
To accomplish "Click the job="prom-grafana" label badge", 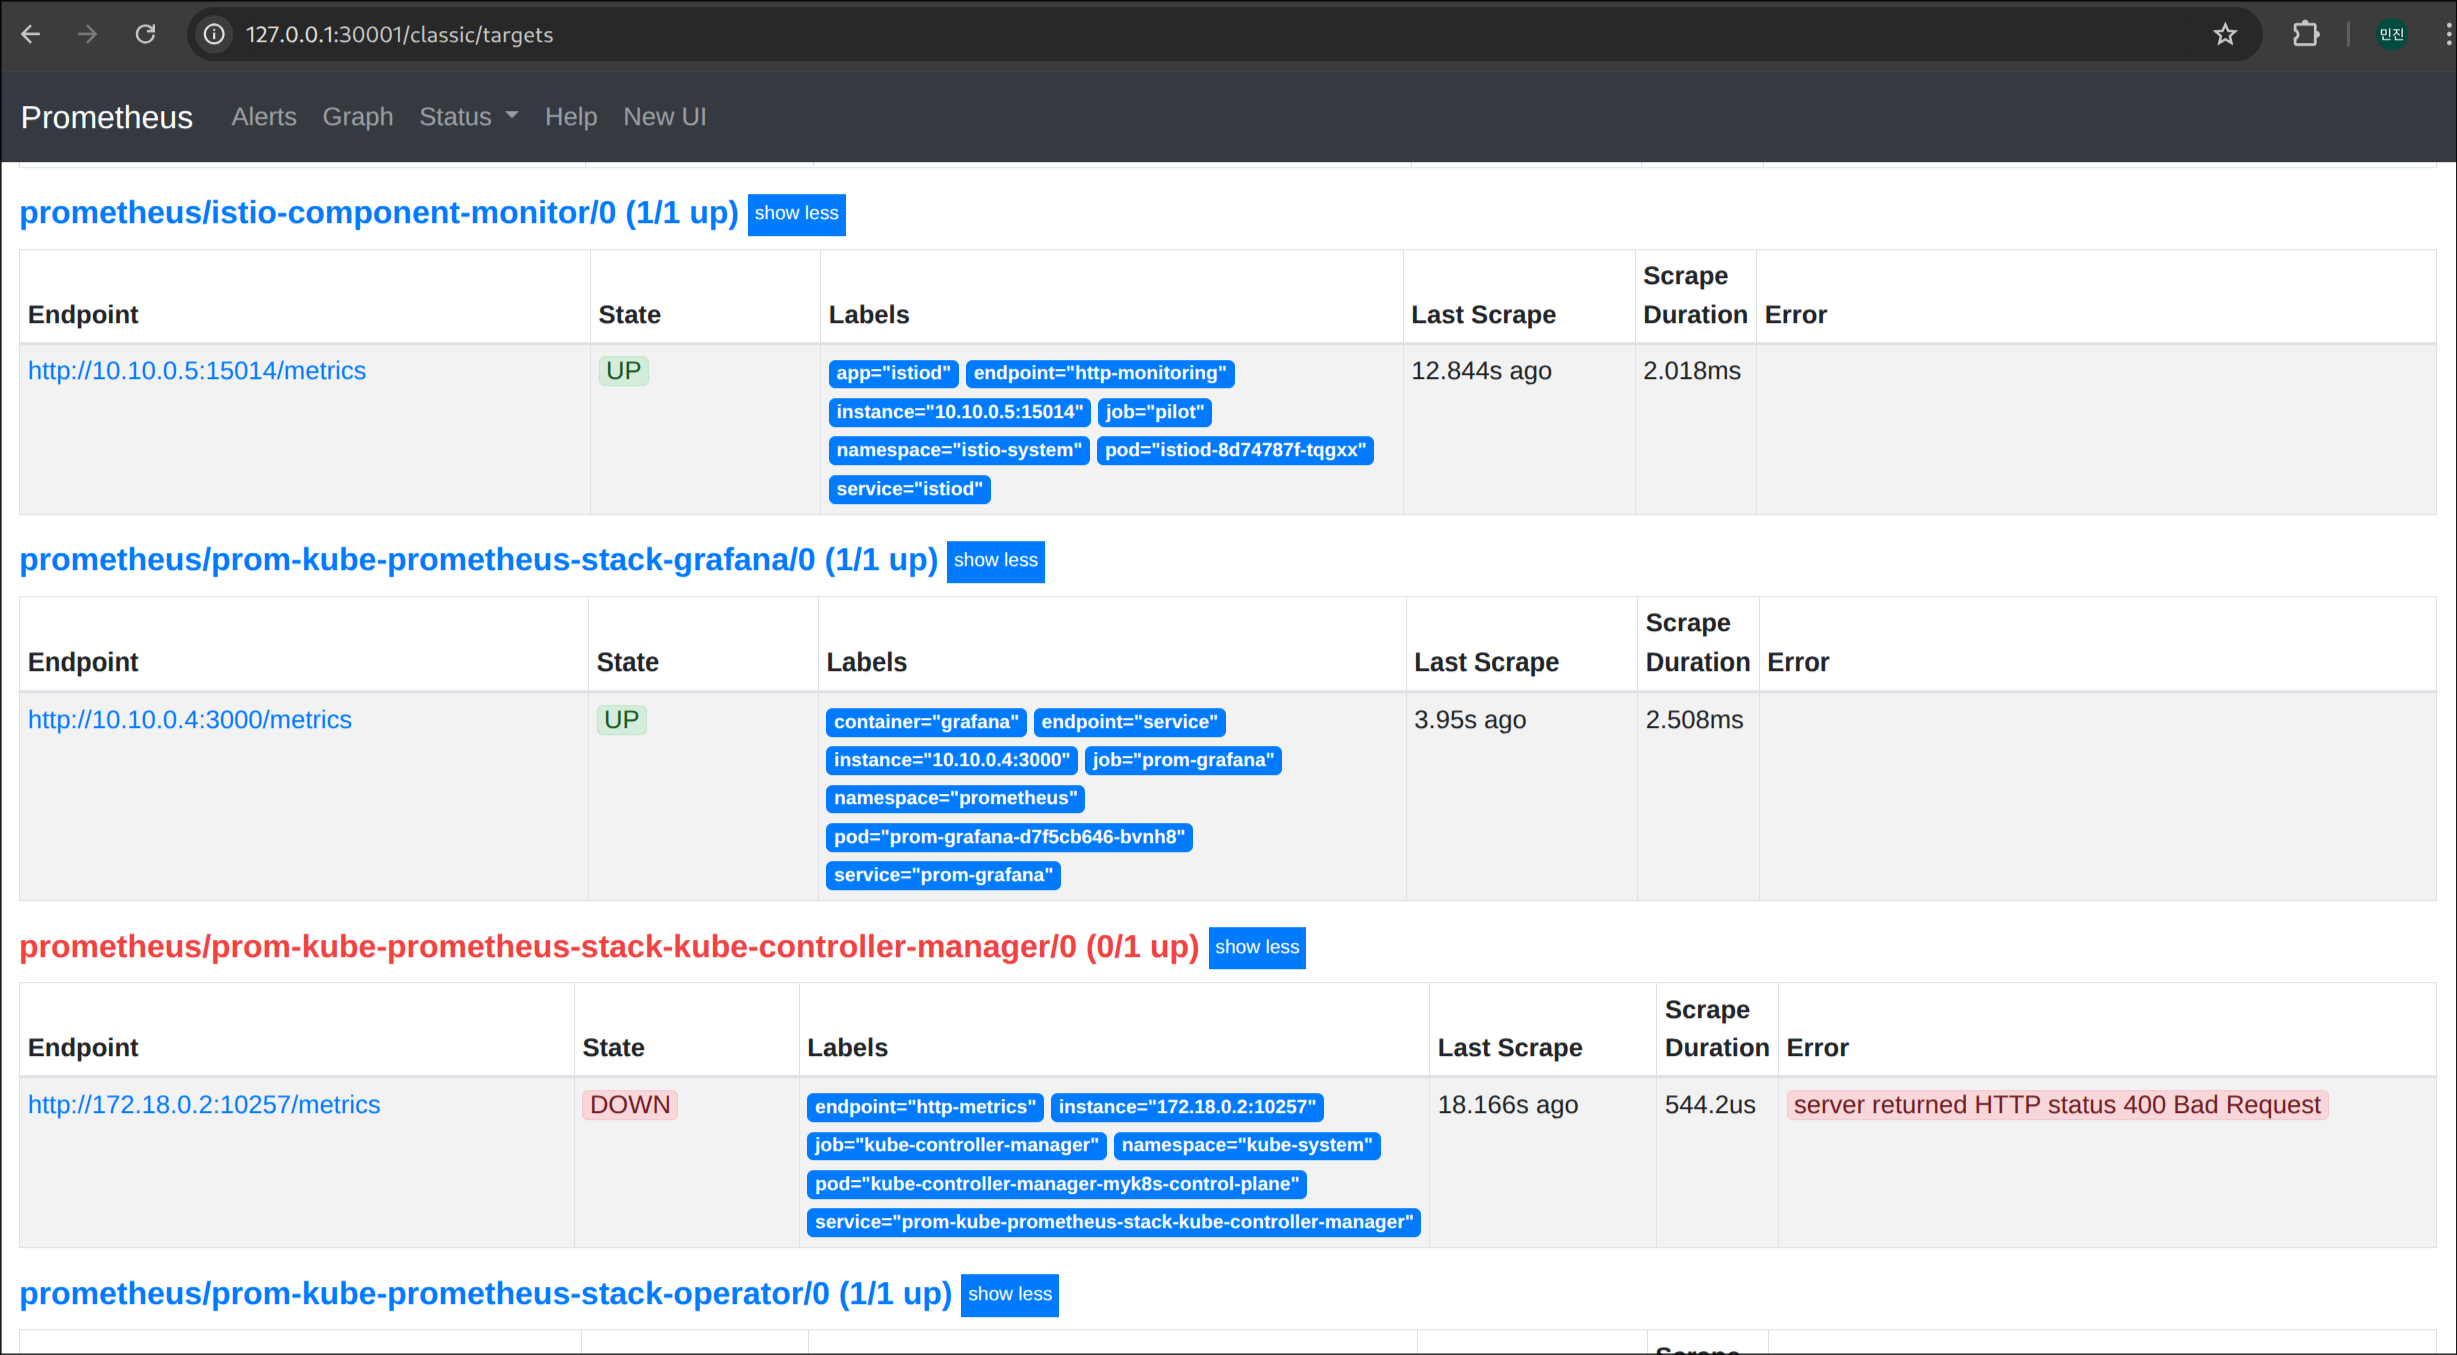I will 1183,761.
